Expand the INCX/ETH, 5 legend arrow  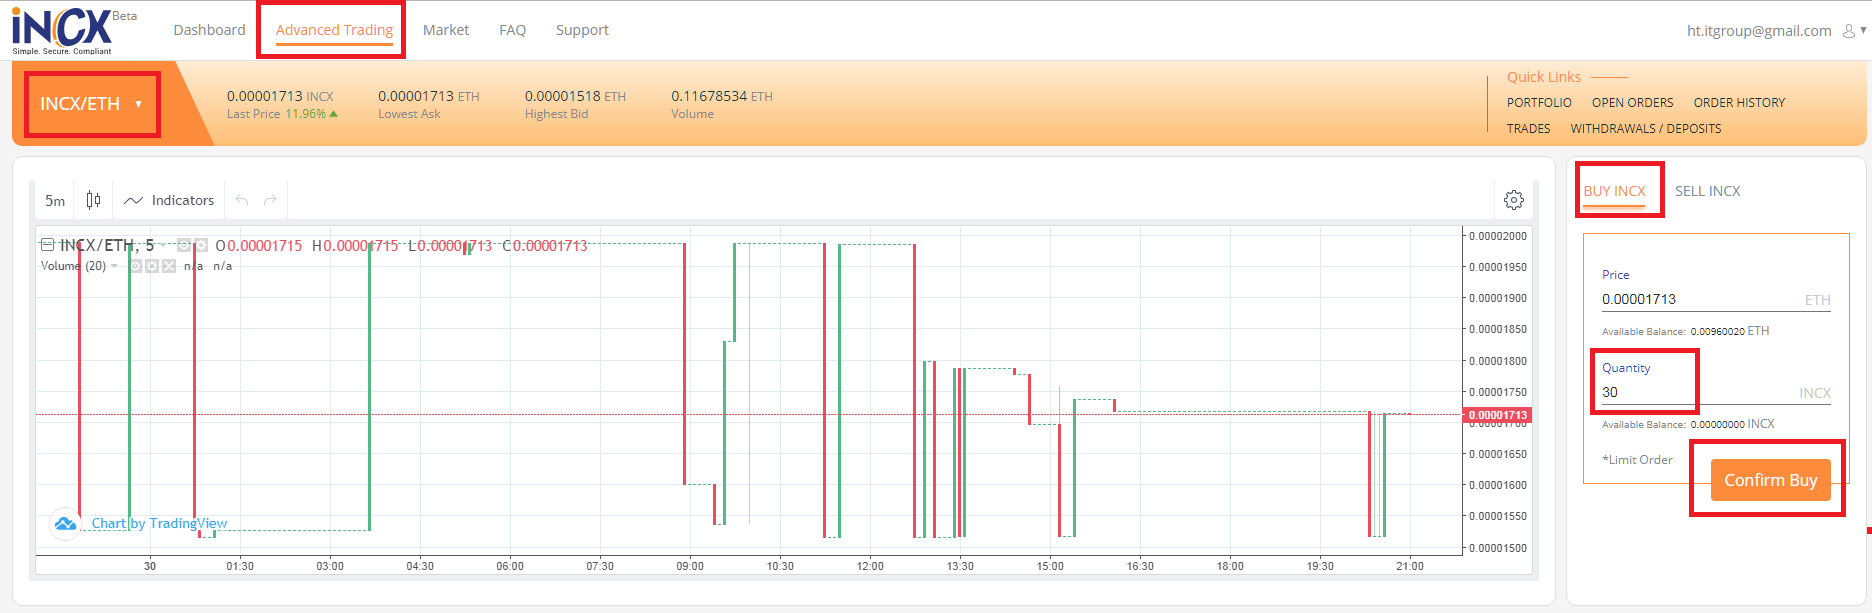pyautogui.click(x=163, y=245)
